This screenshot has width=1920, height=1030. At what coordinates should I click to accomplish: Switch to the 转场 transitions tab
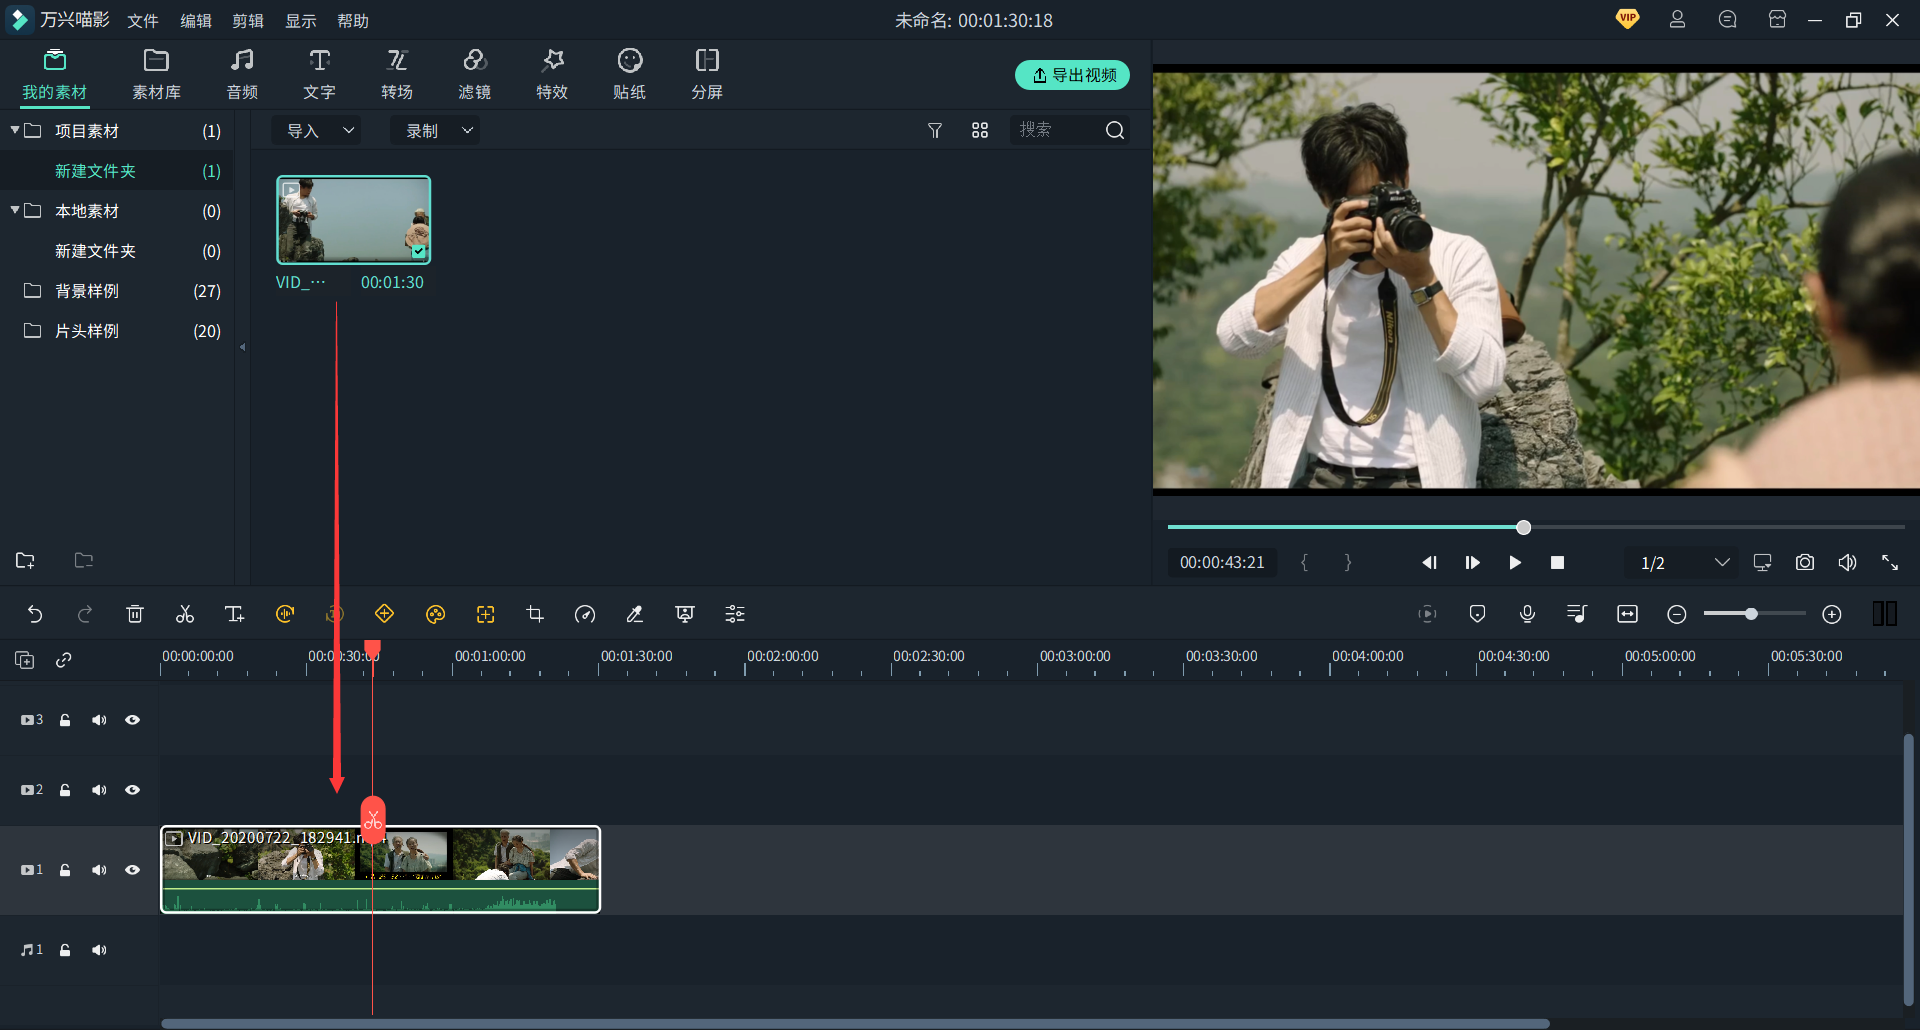pos(397,75)
